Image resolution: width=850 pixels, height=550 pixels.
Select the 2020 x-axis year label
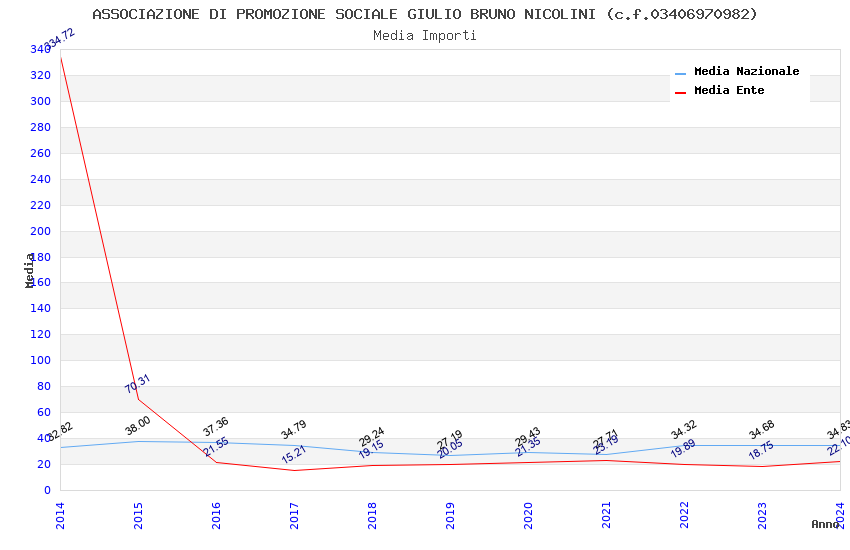pyautogui.click(x=528, y=515)
